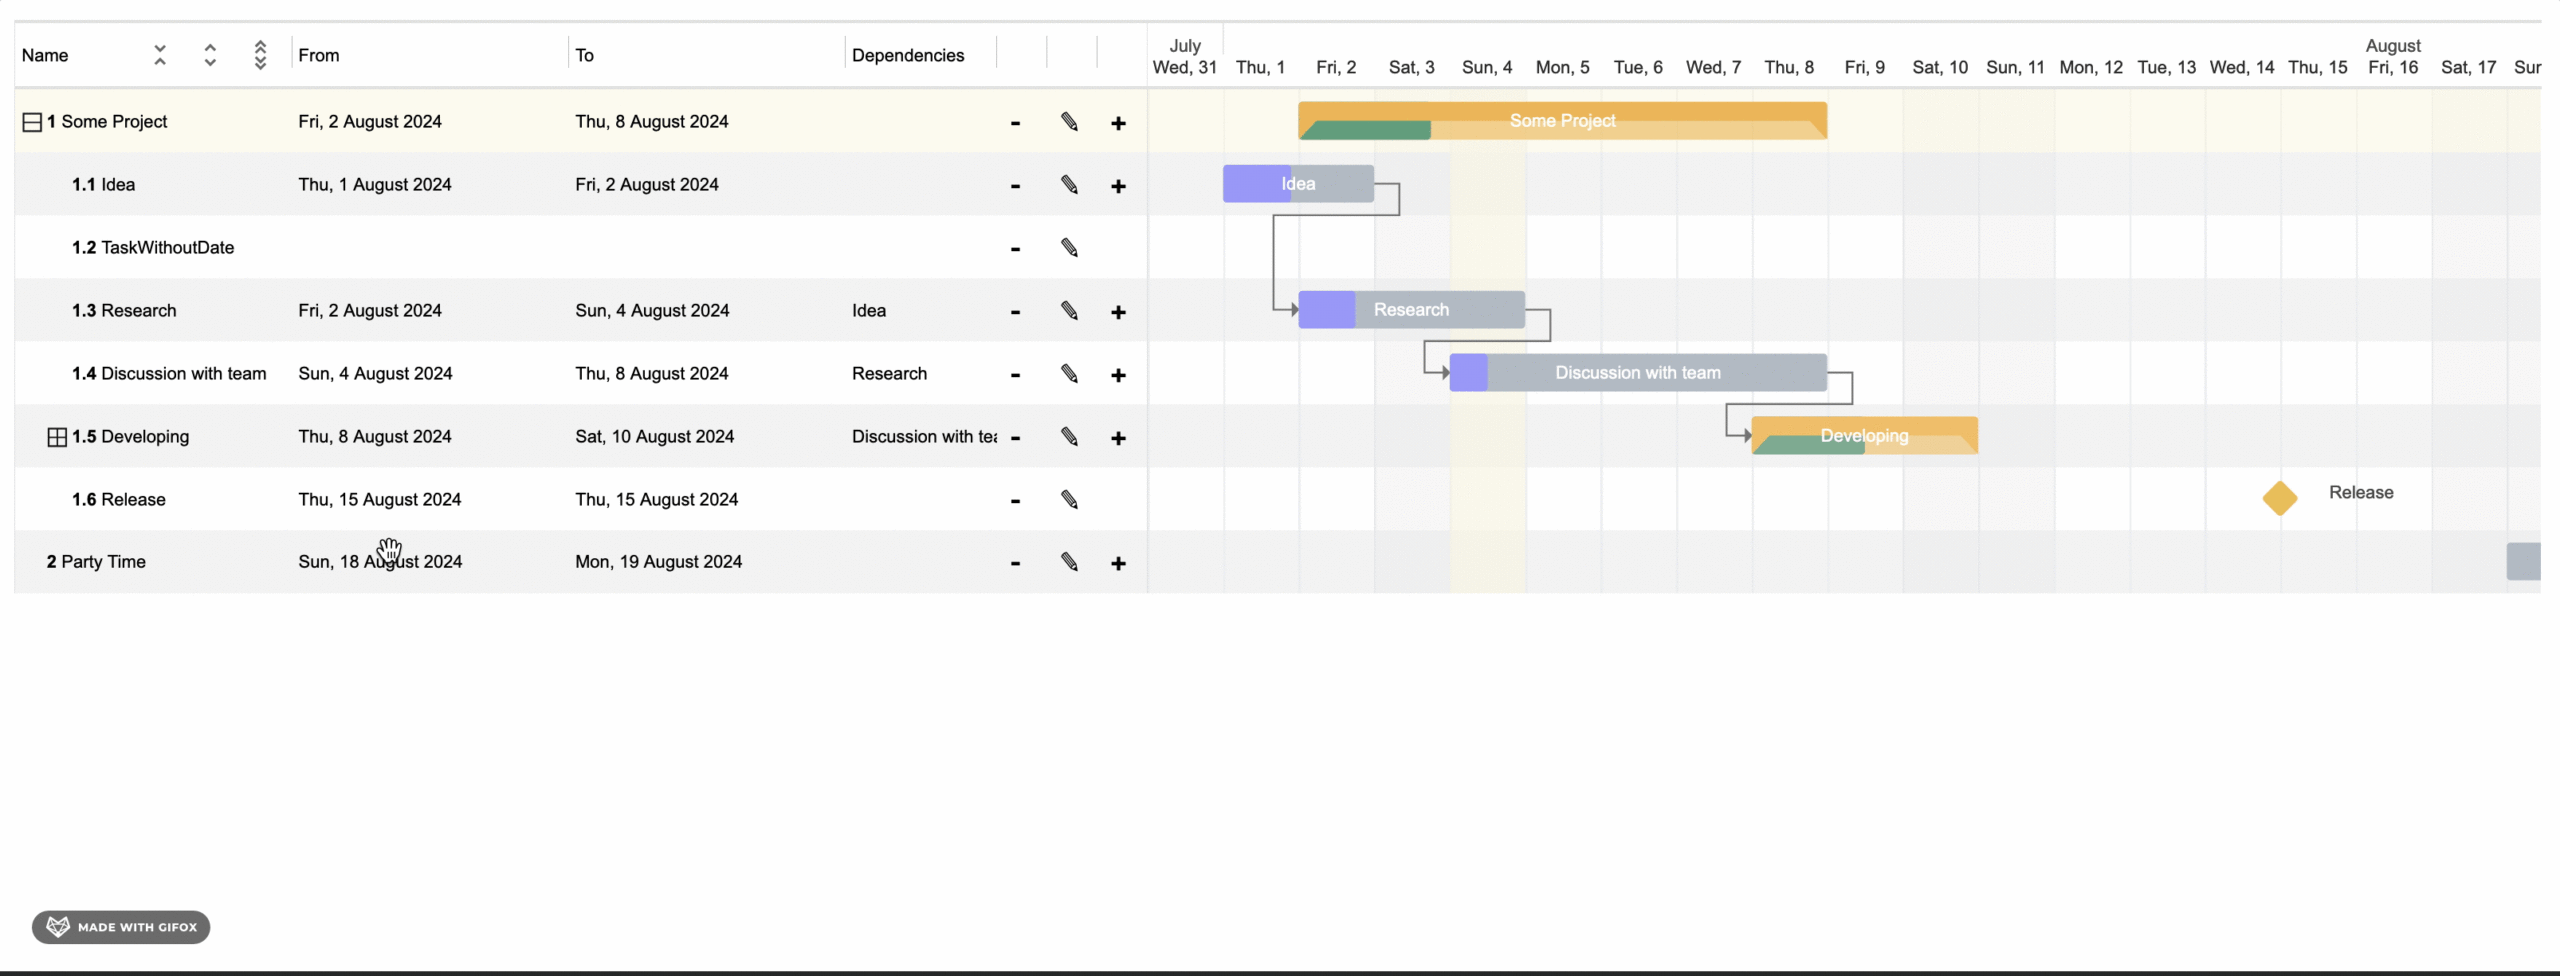2560x976 pixels.
Task: Click the expand-one-level arrows in Name header
Action: (210, 55)
